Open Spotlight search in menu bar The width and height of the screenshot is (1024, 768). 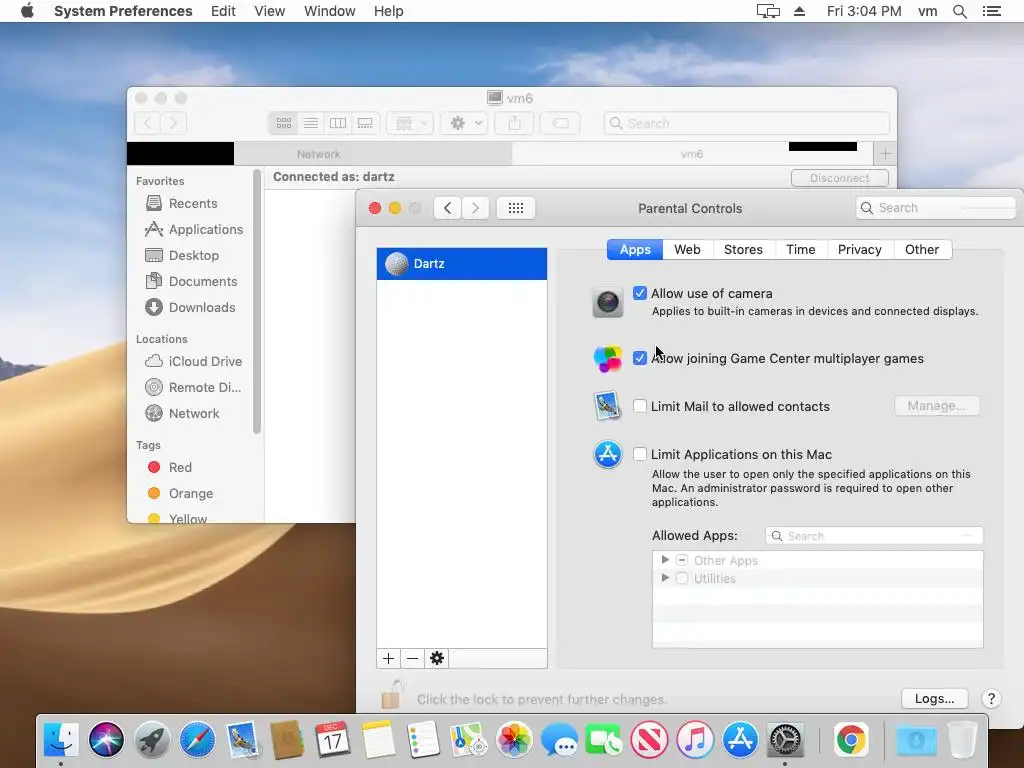[959, 11]
